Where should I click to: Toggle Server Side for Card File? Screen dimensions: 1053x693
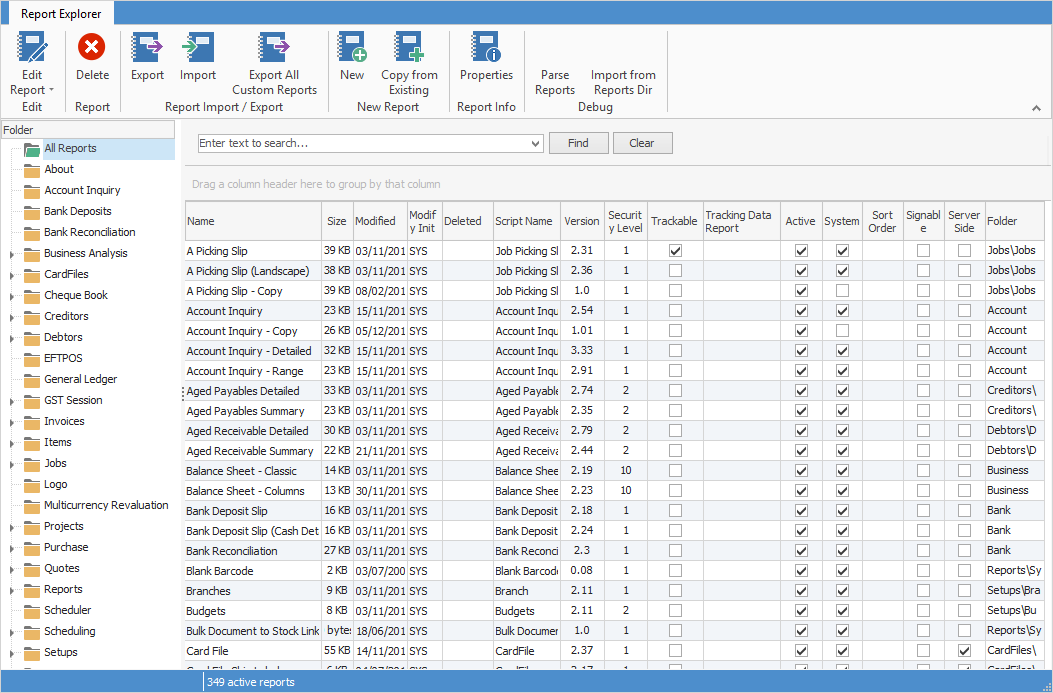[x=963, y=650]
